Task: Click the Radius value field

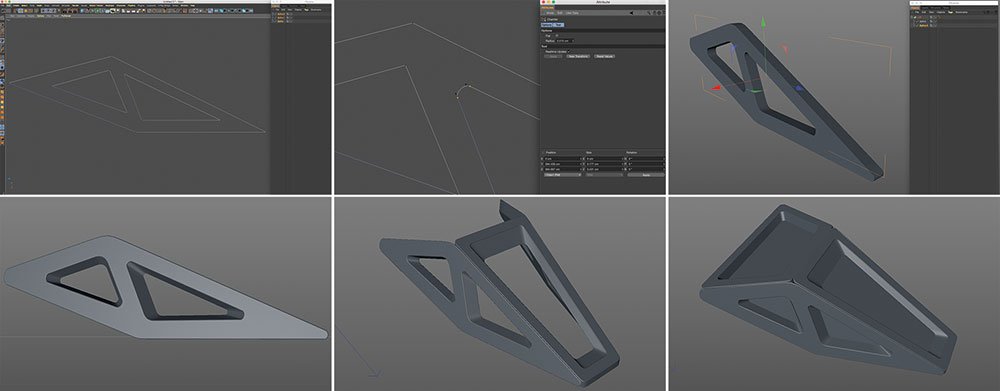Action: [564, 41]
